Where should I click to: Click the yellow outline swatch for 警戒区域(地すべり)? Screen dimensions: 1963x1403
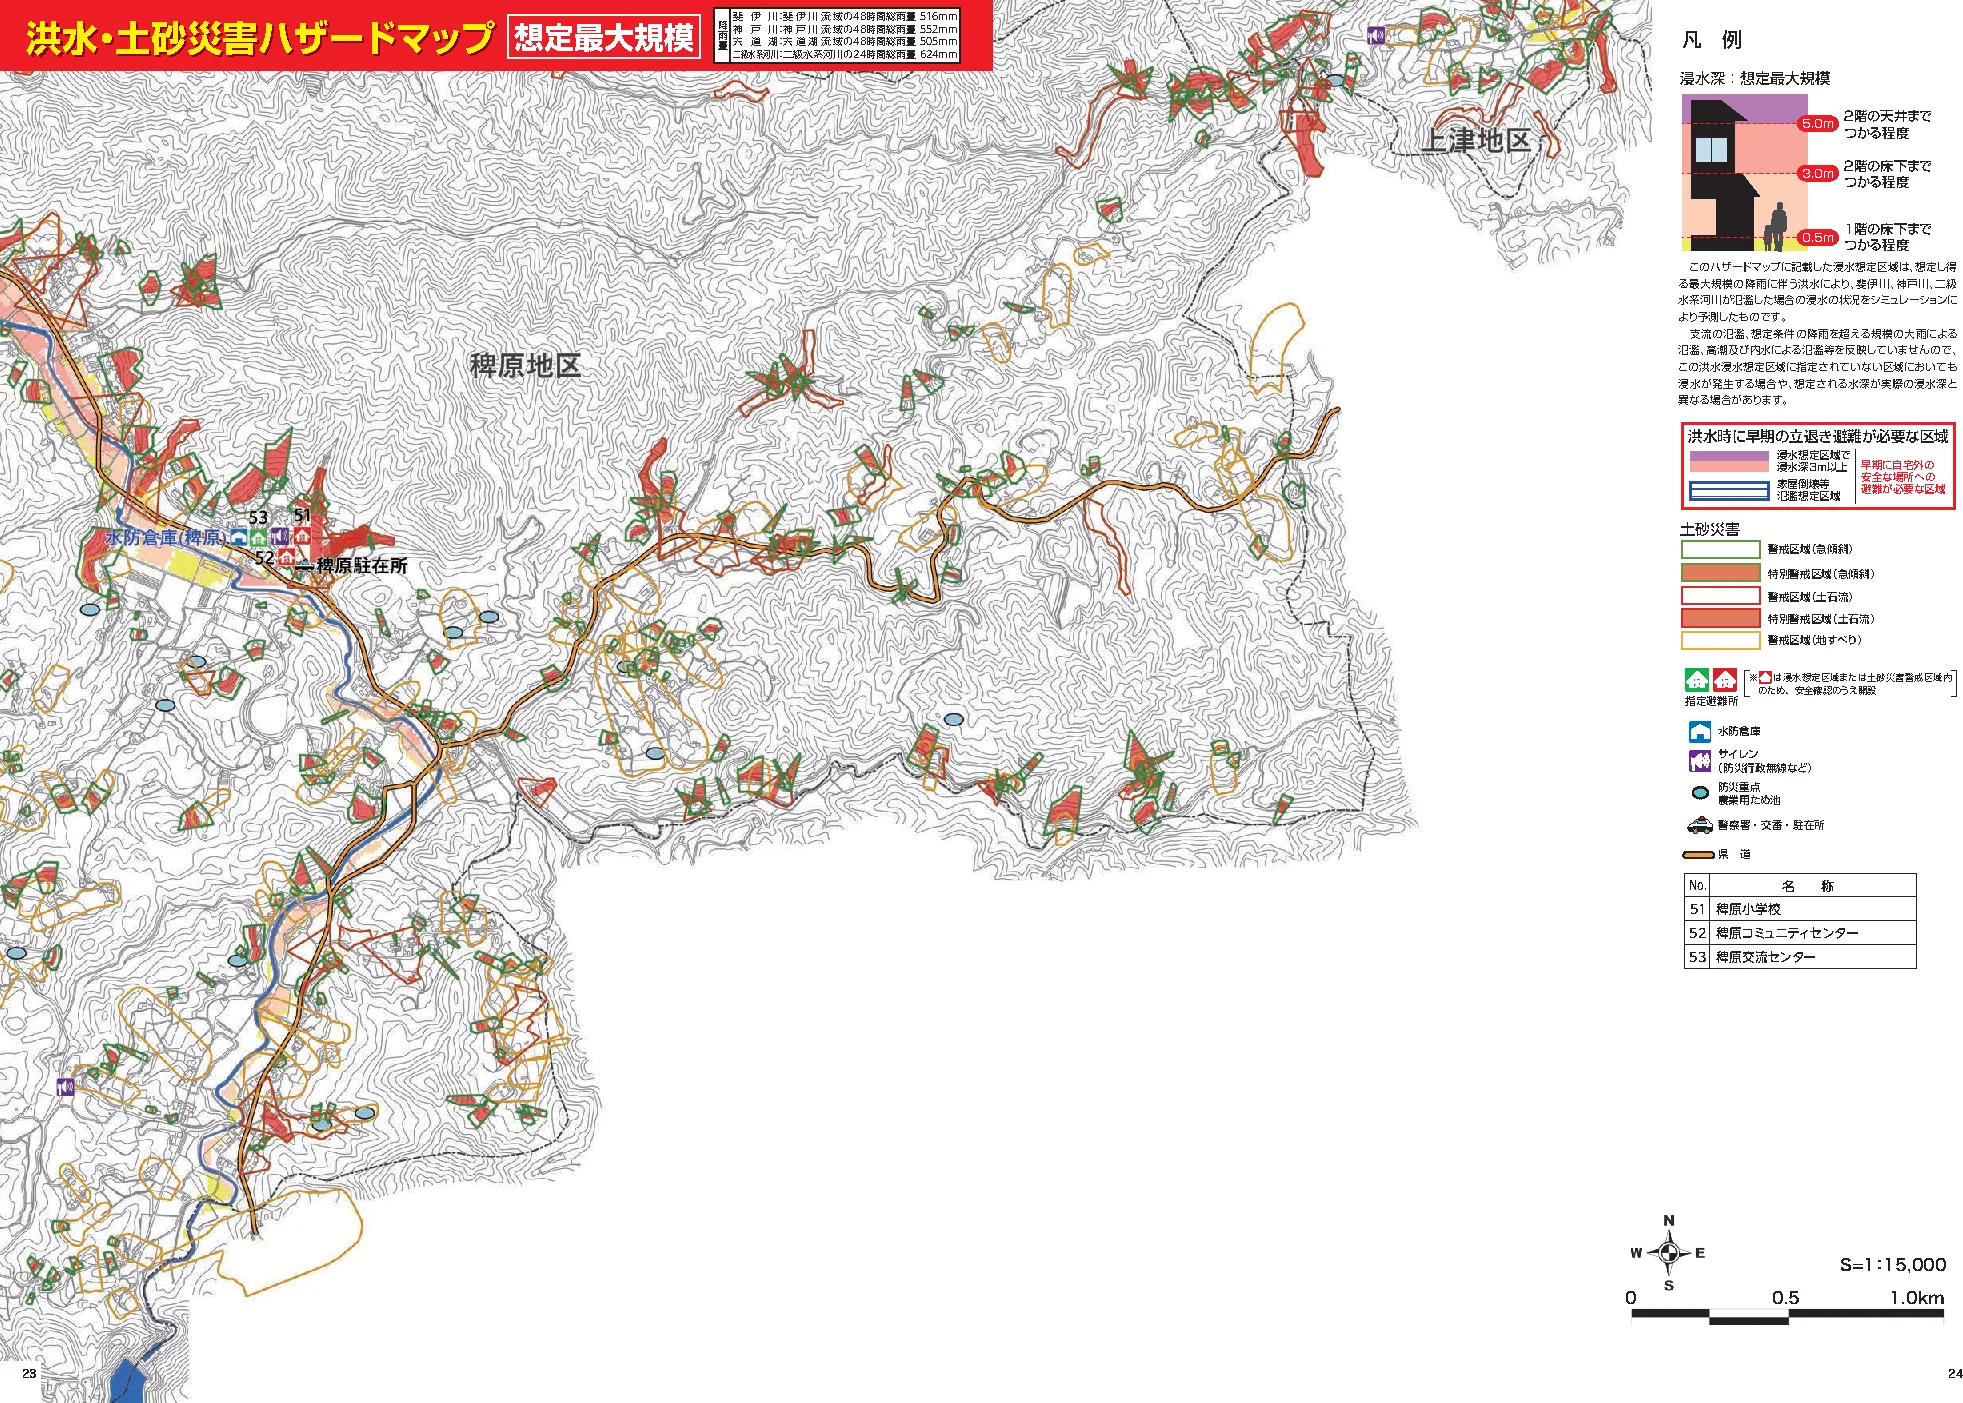point(1720,640)
